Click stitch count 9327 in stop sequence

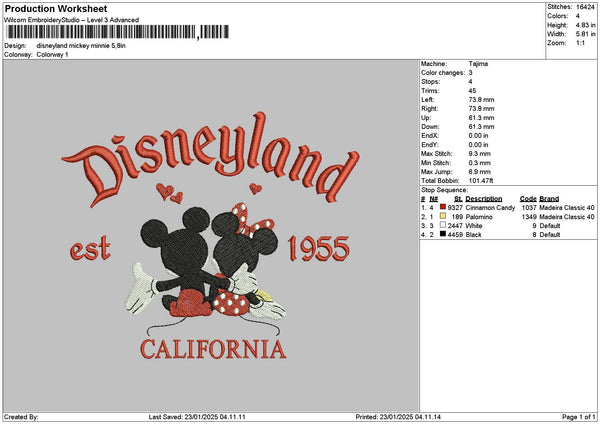(455, 207)
